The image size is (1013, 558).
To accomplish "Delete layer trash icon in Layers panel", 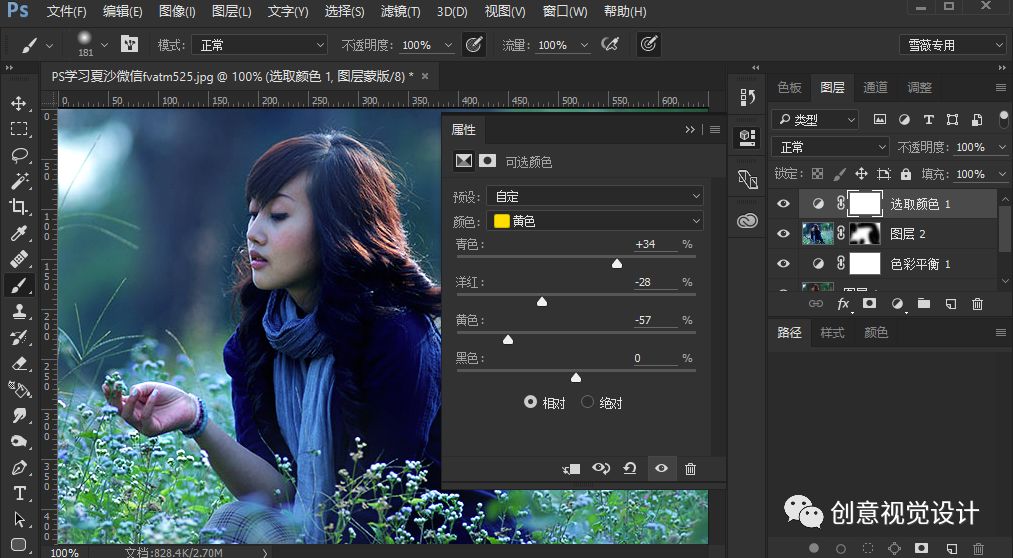I will coord(977,304).
